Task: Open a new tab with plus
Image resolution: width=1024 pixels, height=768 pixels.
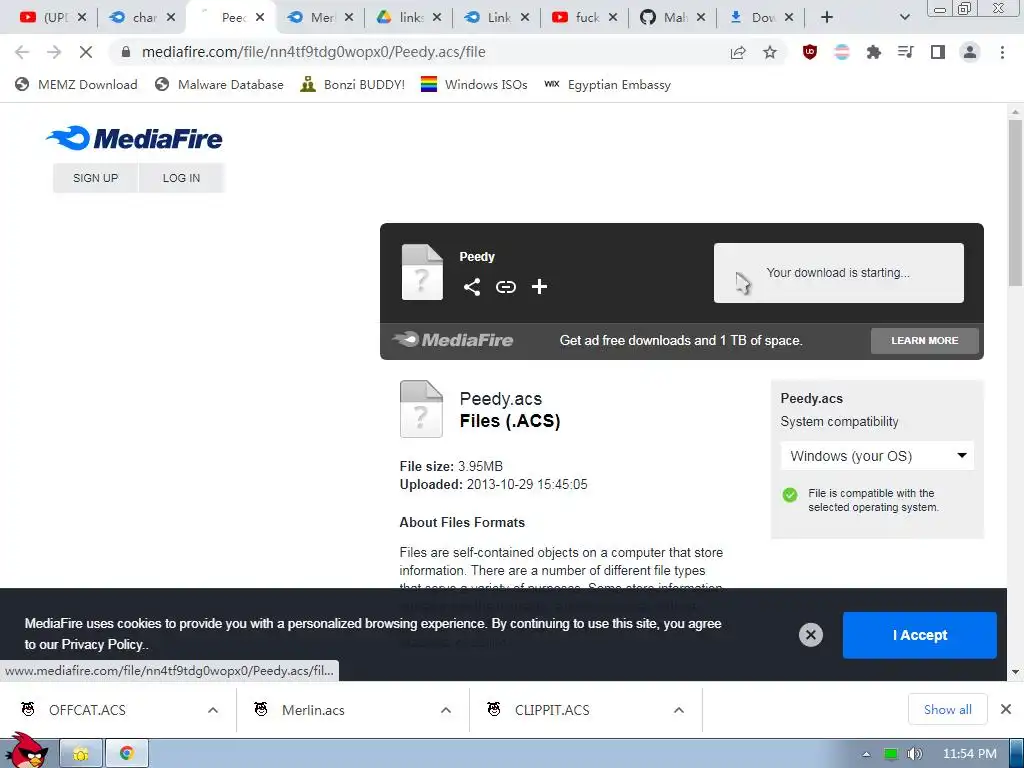Action: (x=827, y=17)
